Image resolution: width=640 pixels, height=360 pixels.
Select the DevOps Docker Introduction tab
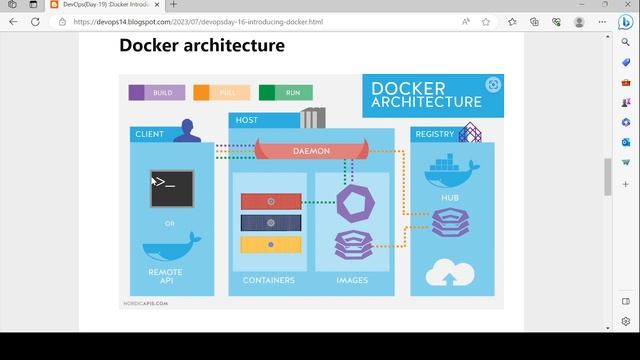pyautogui.click(x=104, y=4)
